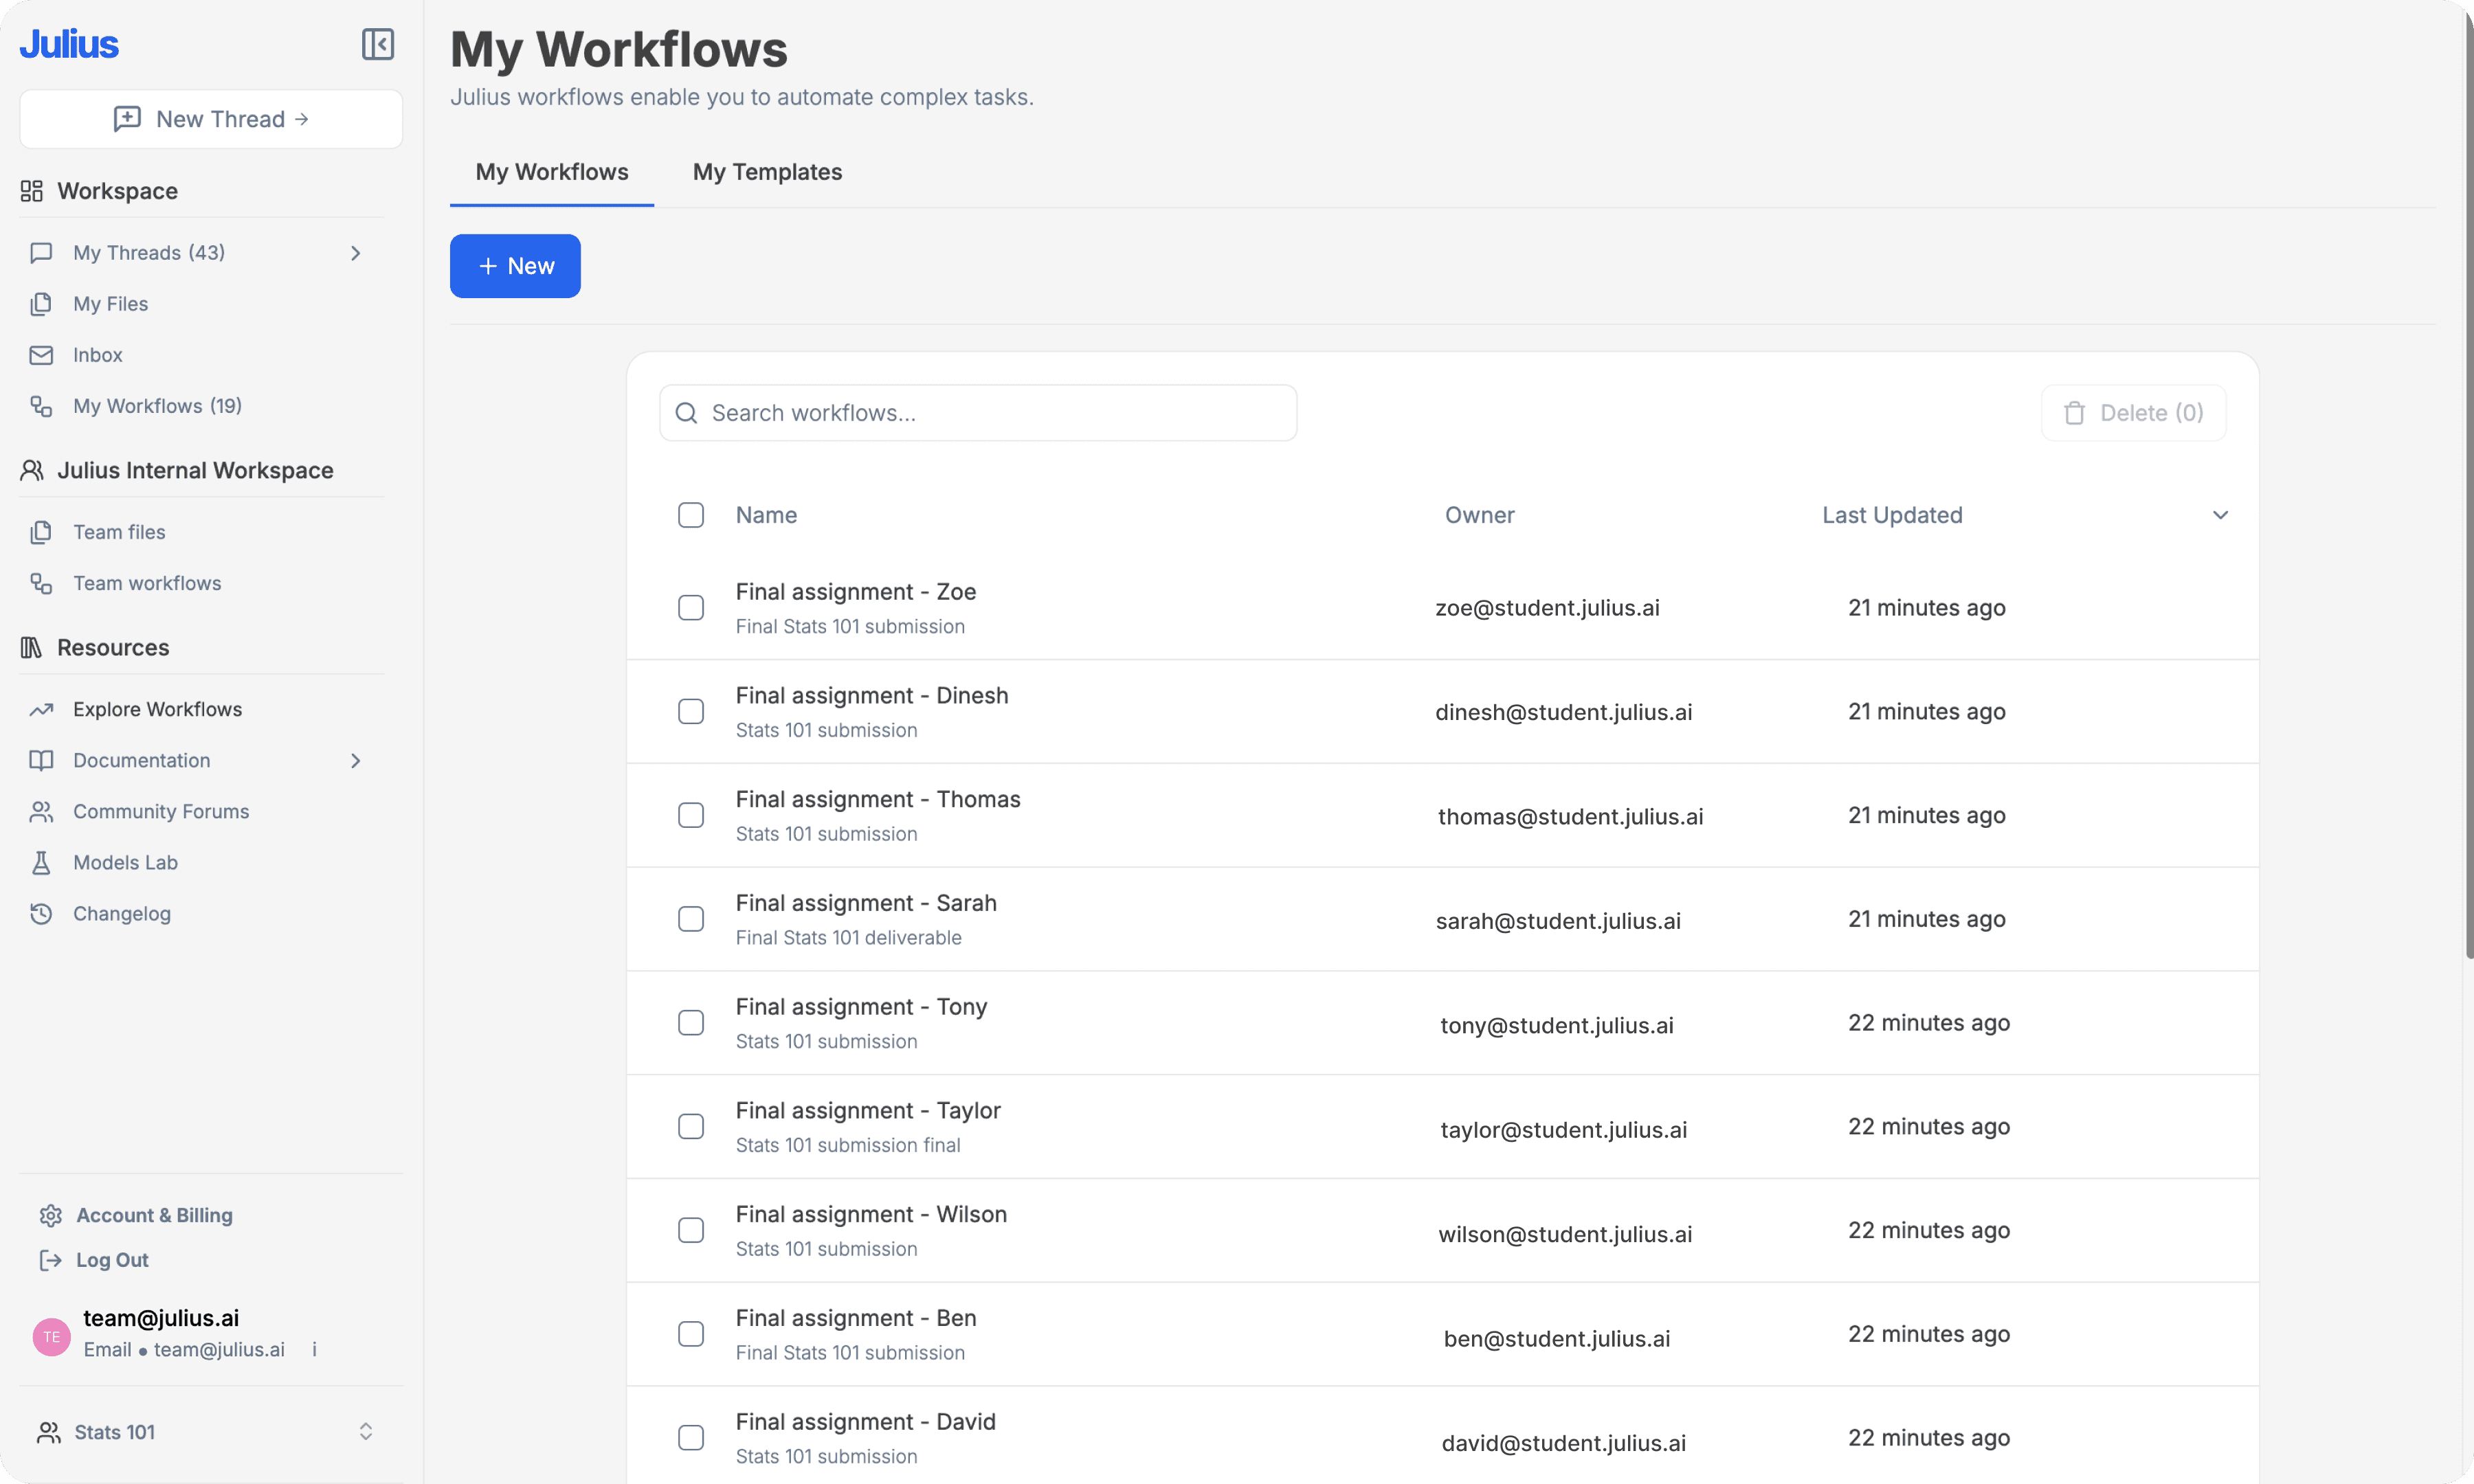
Task: Open Inbox via the envelope icon
Action: point(41,355)
